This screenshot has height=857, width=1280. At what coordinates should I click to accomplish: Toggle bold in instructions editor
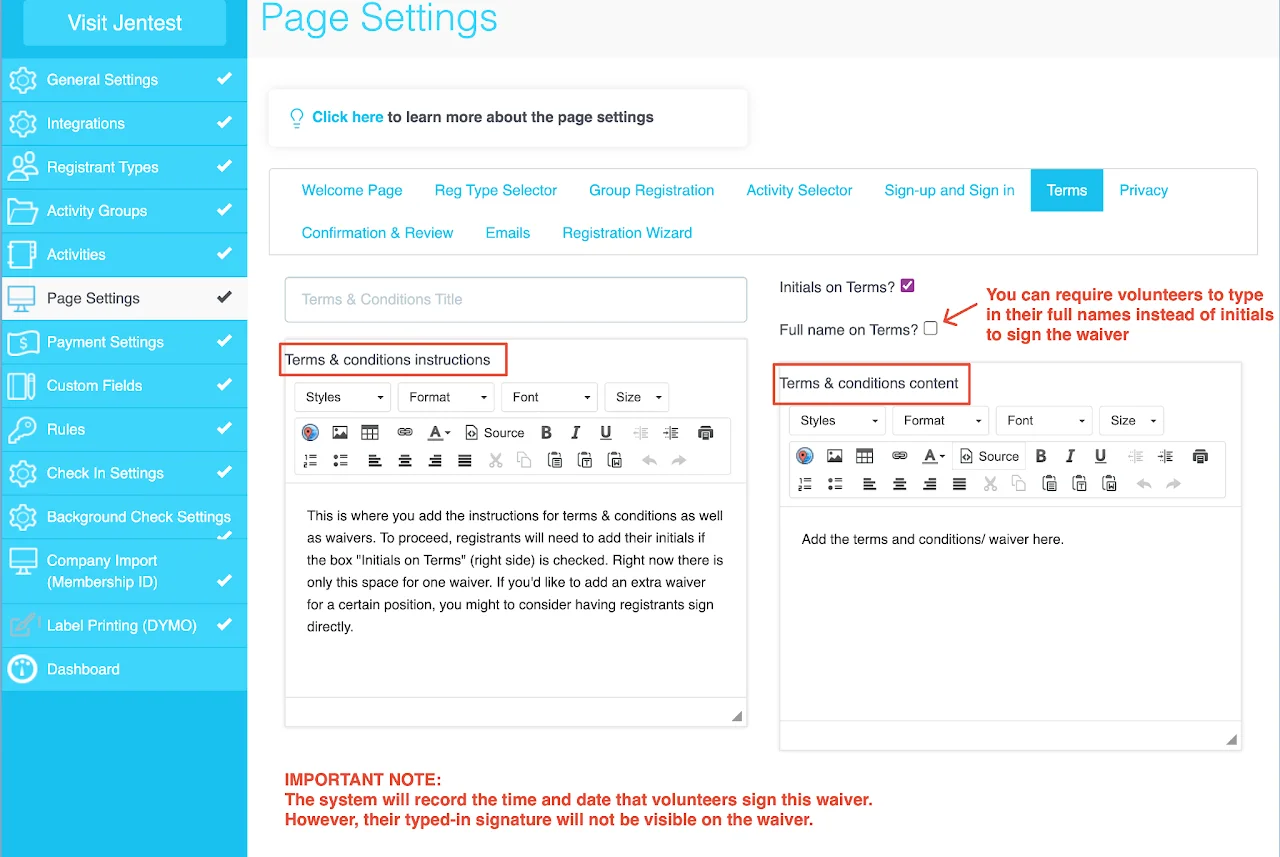546,433
